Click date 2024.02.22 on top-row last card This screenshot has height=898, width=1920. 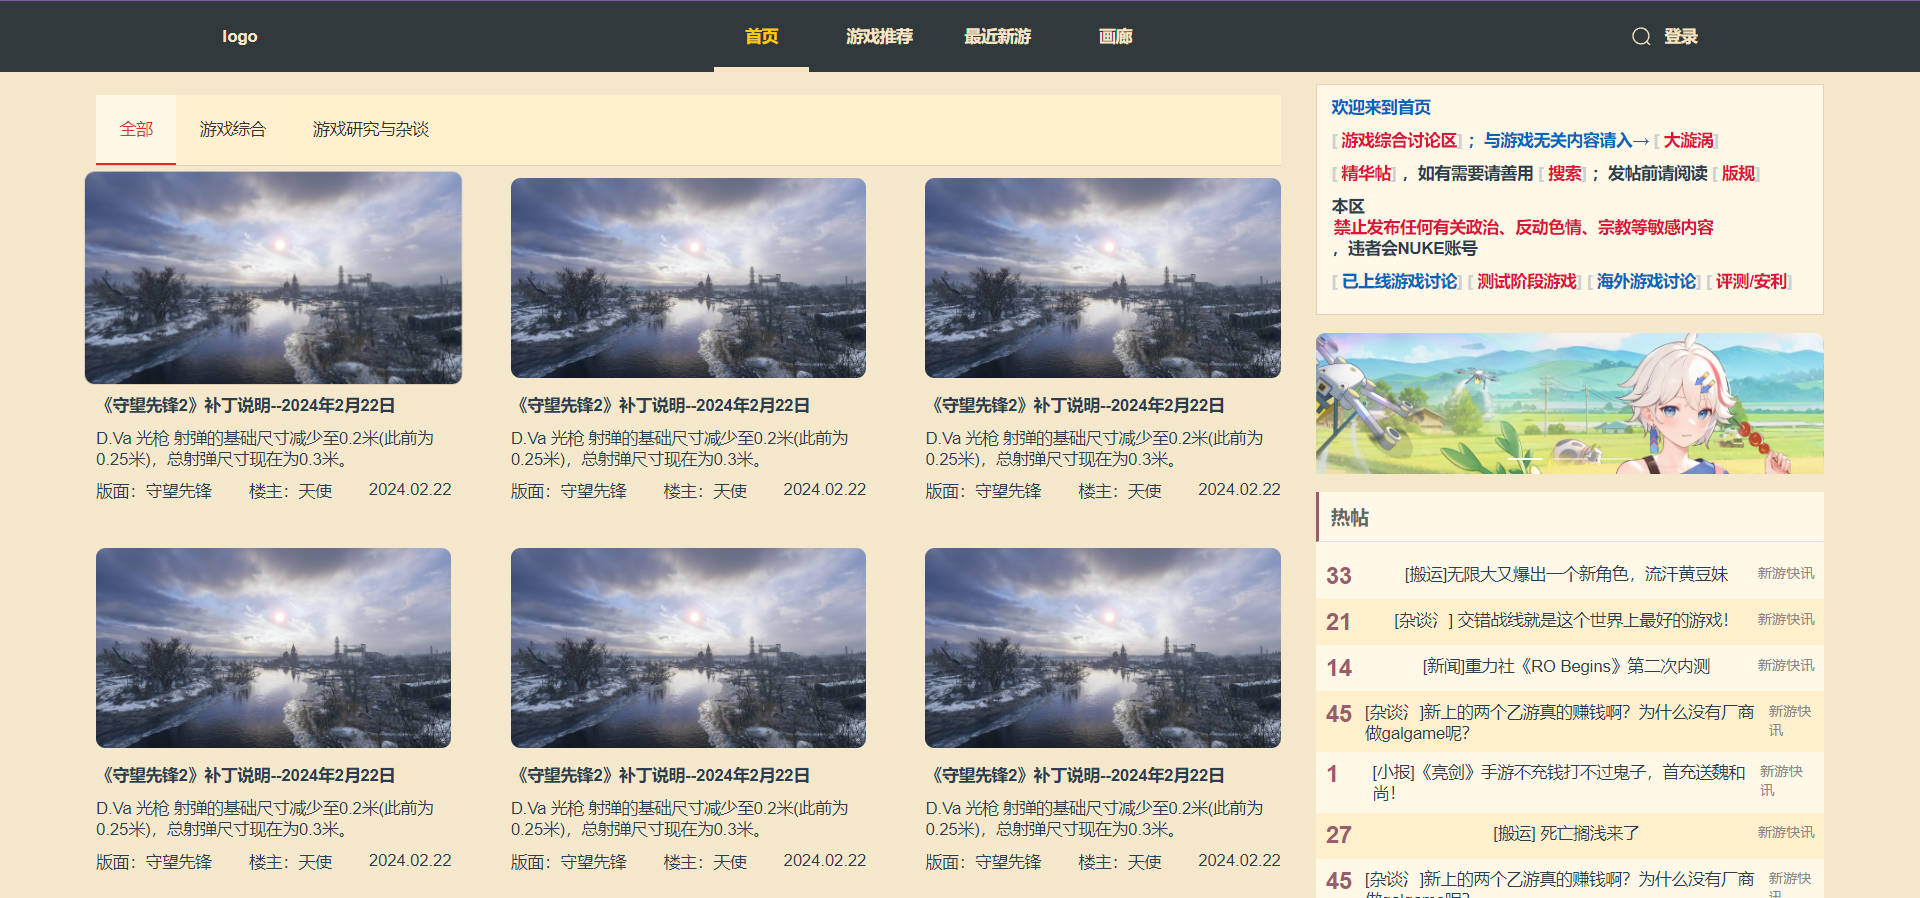pos(1239,489)
